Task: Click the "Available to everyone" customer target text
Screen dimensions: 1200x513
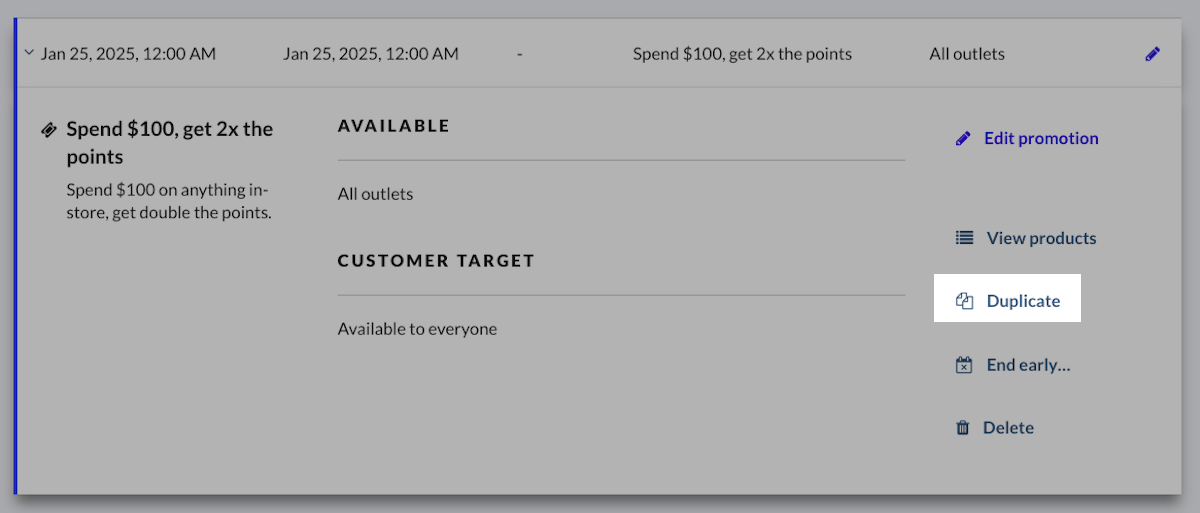Action: click(417, 328)
